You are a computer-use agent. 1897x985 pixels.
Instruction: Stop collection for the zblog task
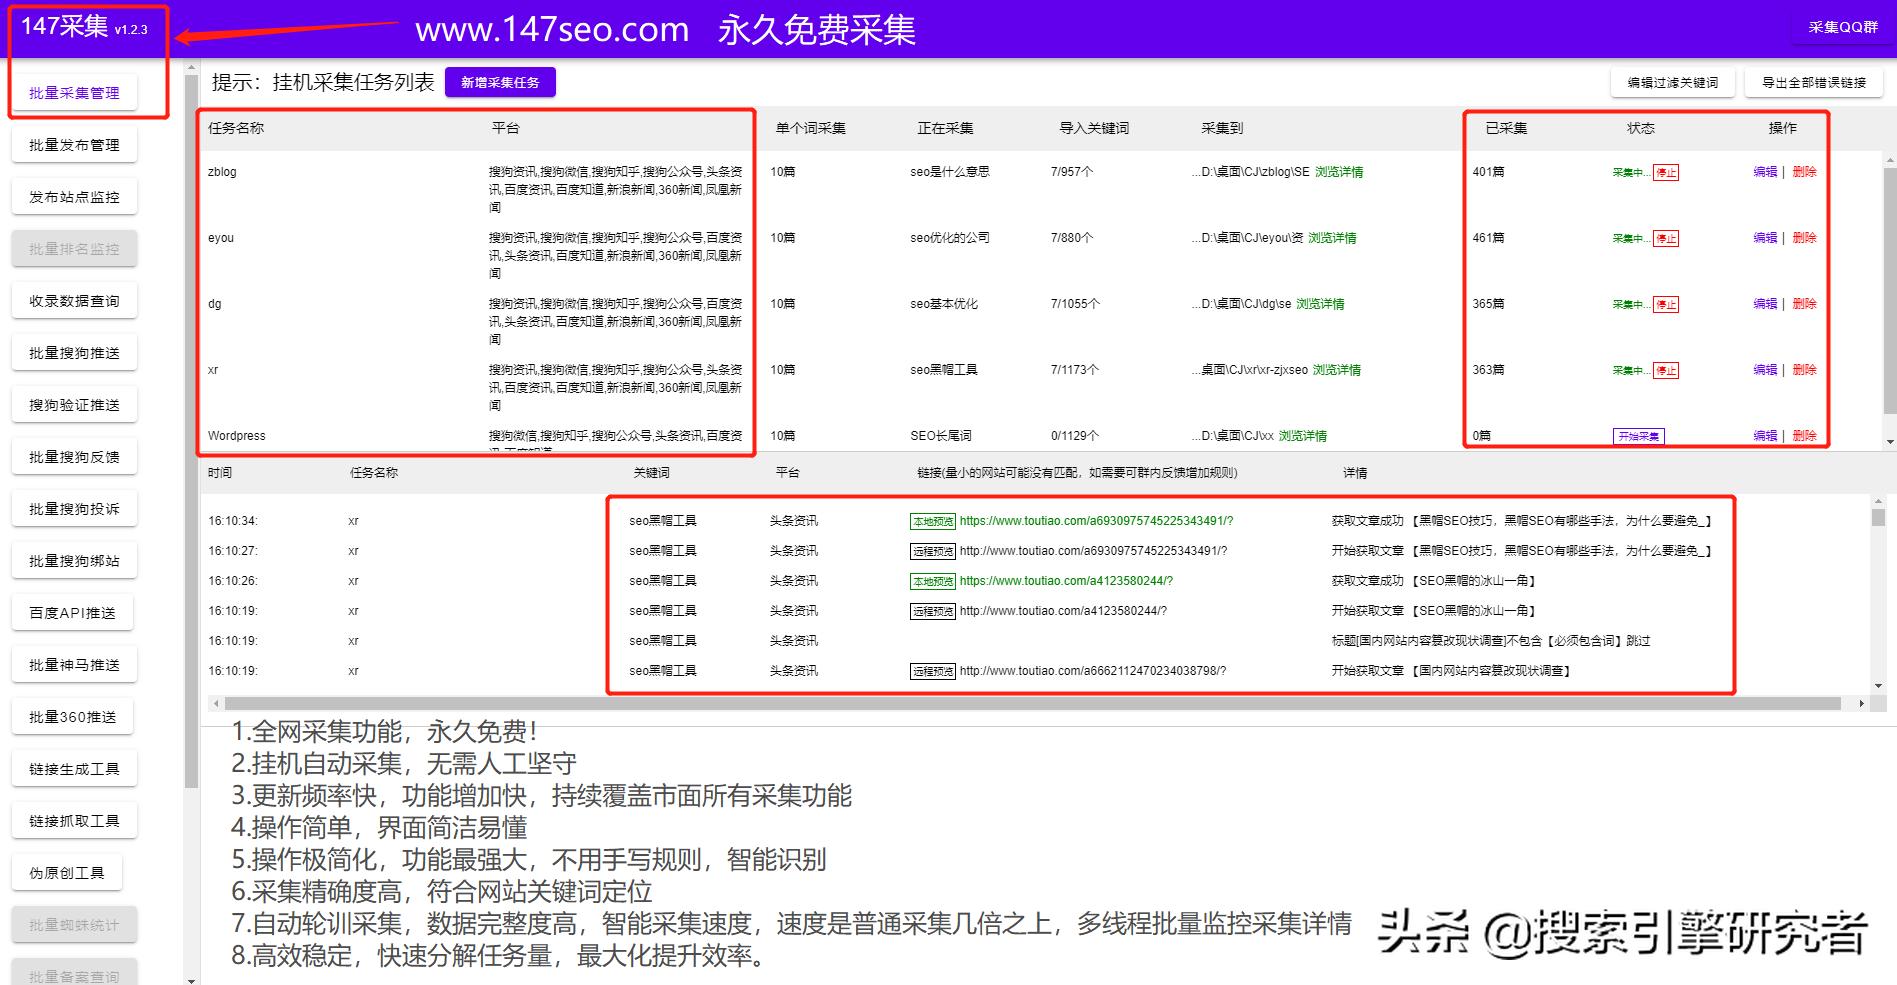[x=1666, y=172]
